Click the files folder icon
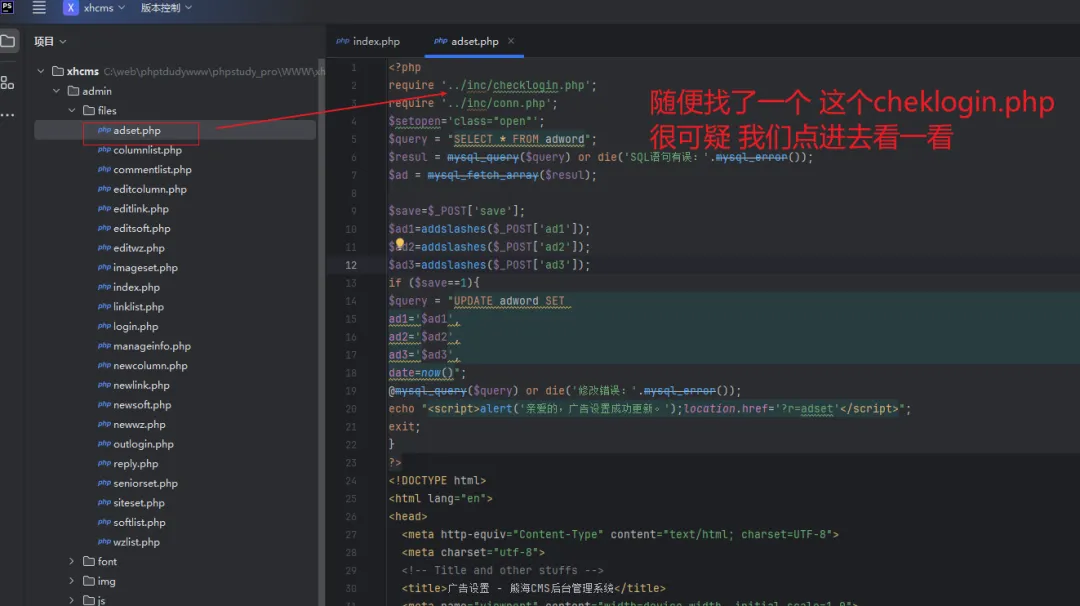This screenshot has height=606, width=1080. (x=89, y=110)
